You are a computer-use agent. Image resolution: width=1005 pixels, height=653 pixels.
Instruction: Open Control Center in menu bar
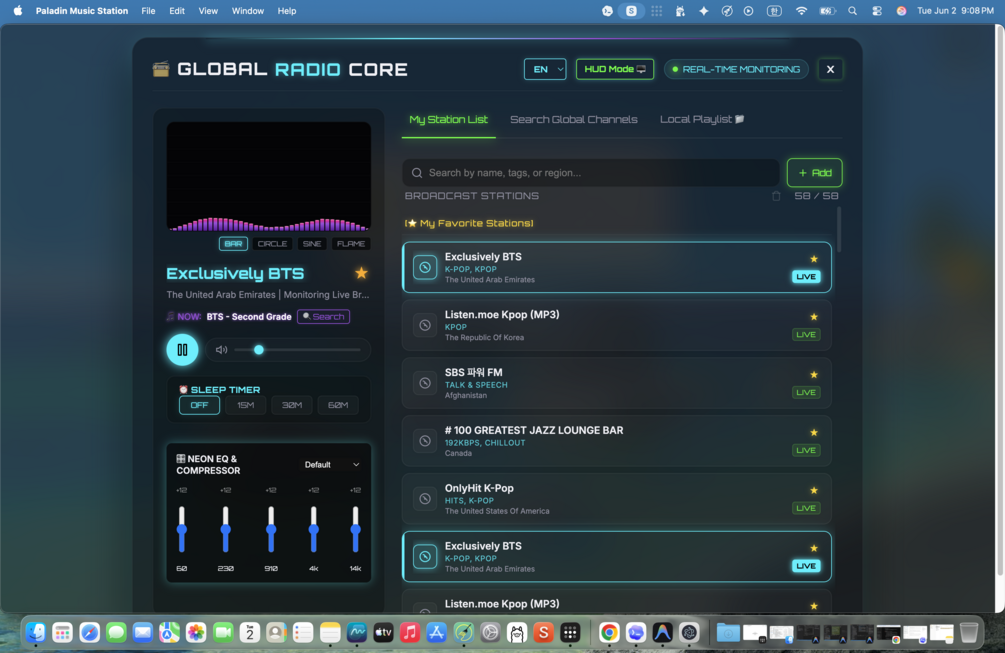(x=877, y=11)
